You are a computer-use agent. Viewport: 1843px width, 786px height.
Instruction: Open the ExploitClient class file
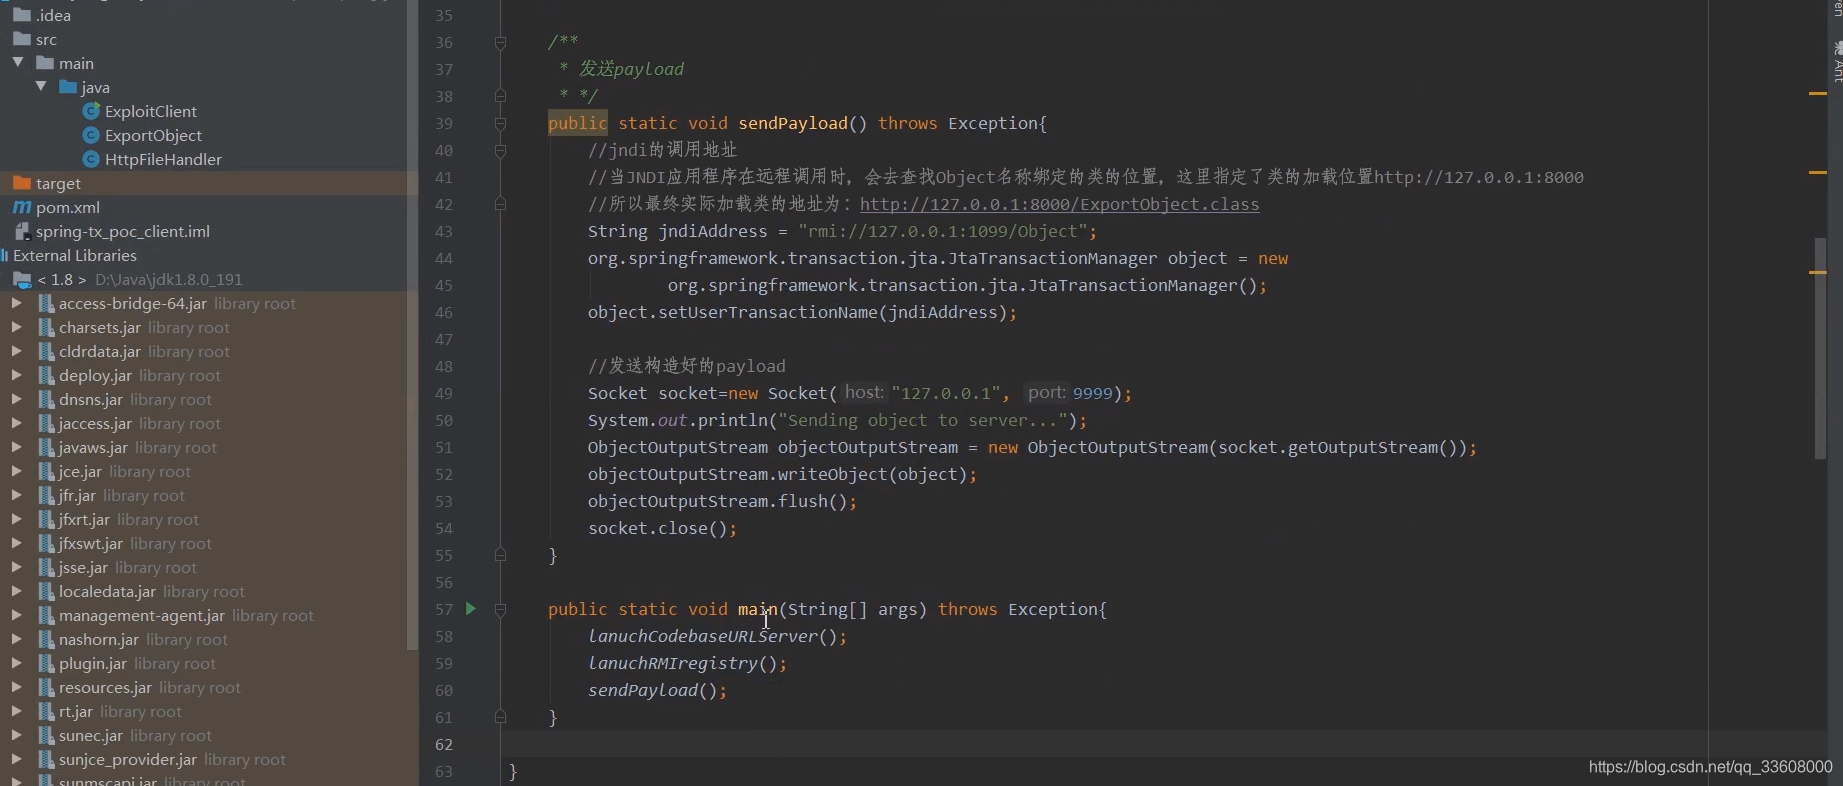[x=151, y=111]
